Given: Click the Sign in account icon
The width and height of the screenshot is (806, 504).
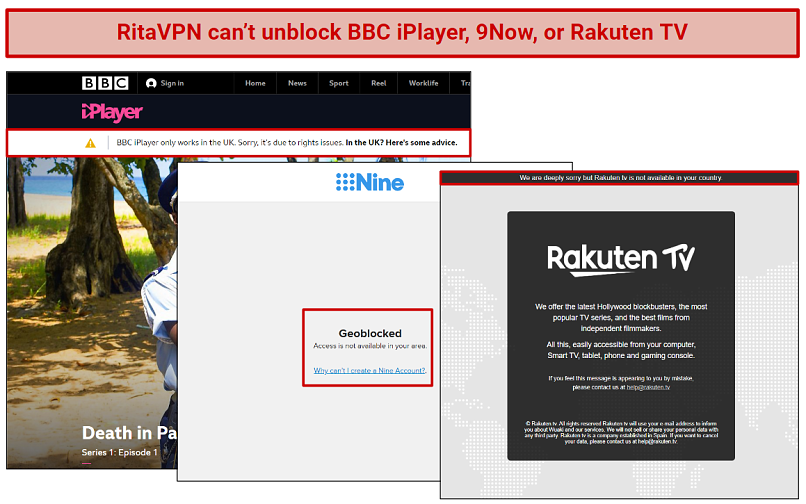Looking at the screenshot, I should point(151,83).
